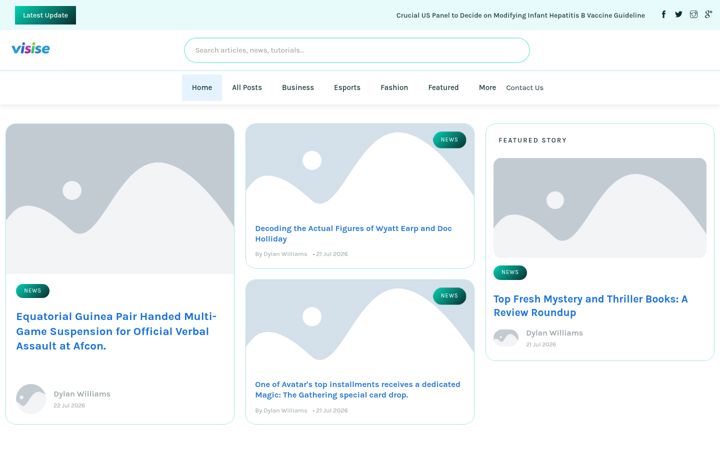Open the All Posts menu item

coord(247,87)
